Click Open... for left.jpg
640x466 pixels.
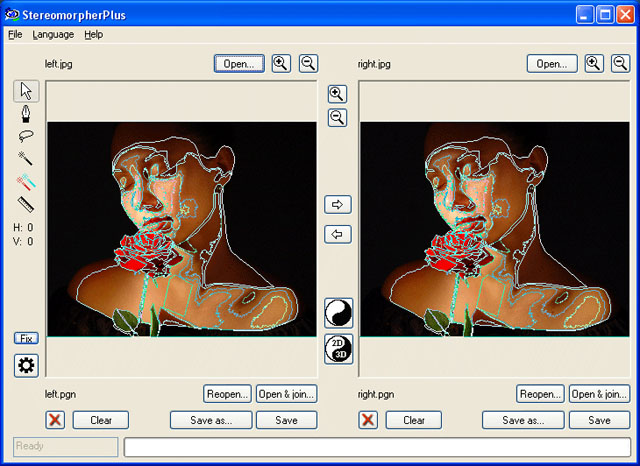click(239, 63)
